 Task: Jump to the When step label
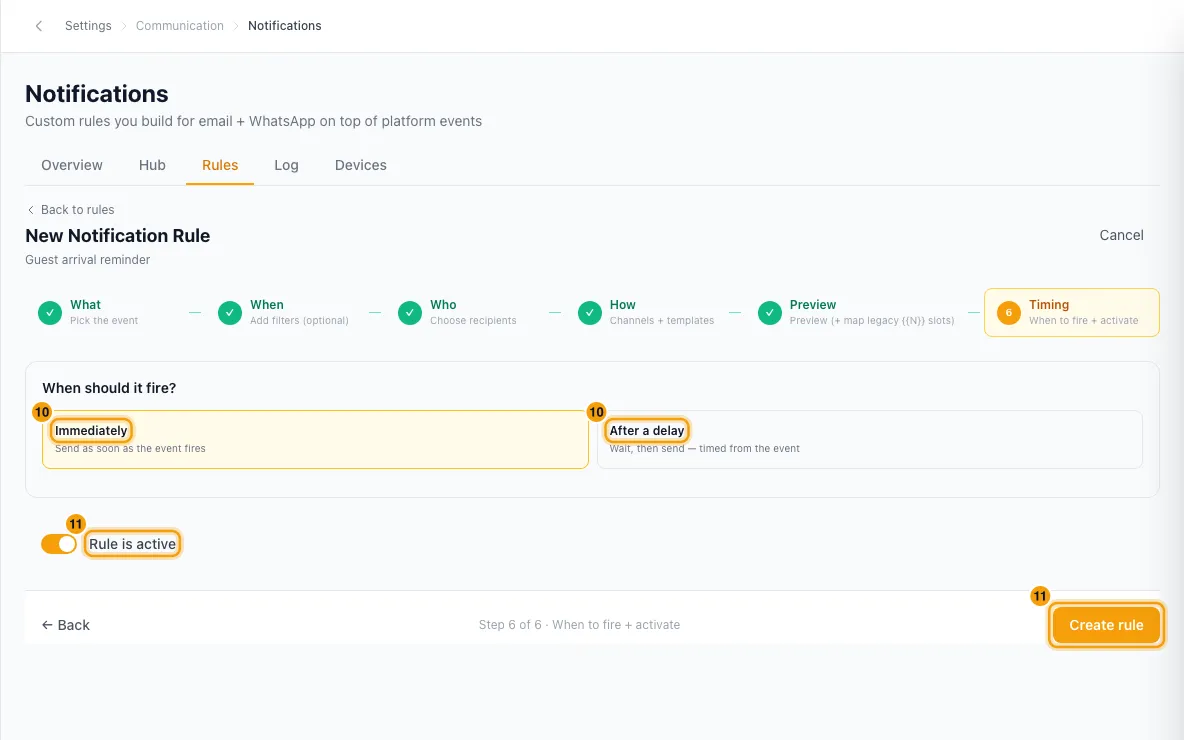coord(267,305)
